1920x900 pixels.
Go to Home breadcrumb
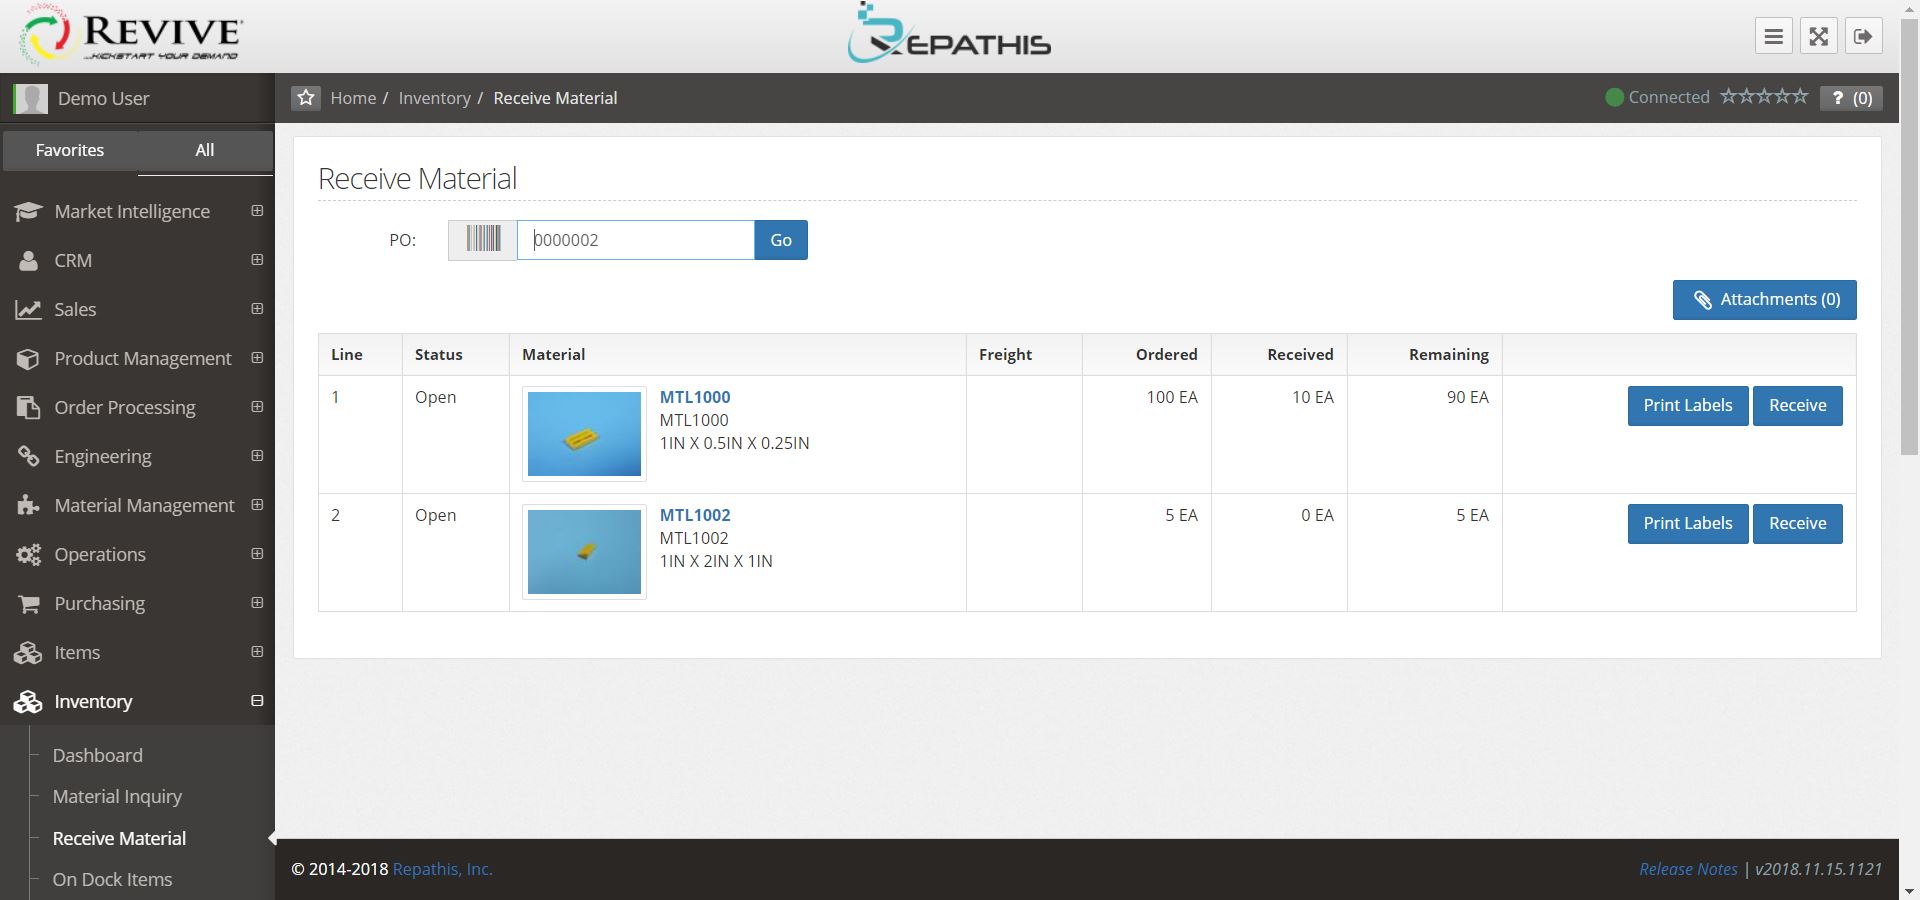353,98
